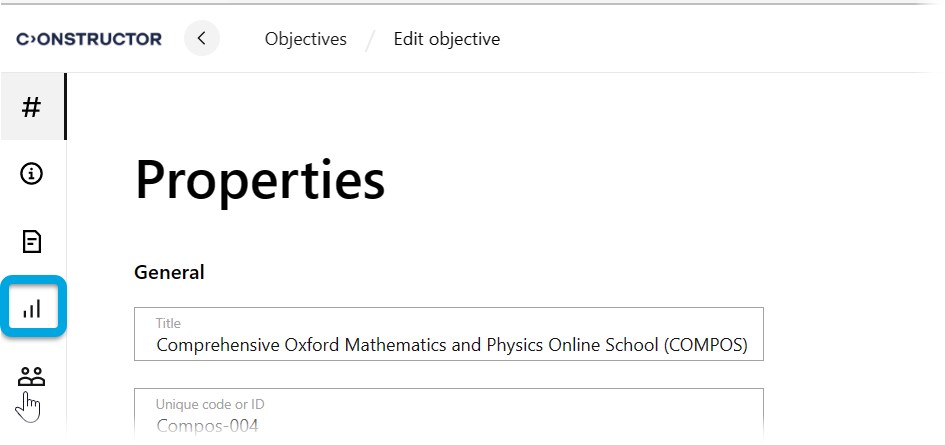Click the General section heading
The height and width of the screenshot is (445, 945).
[x=169, y=272]
